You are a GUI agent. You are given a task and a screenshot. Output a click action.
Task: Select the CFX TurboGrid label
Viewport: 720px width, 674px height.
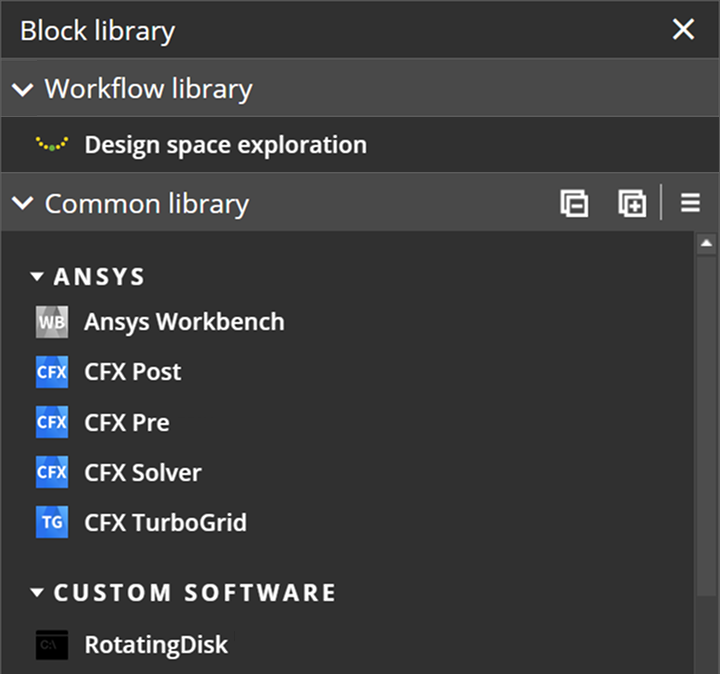pos(165,522)
